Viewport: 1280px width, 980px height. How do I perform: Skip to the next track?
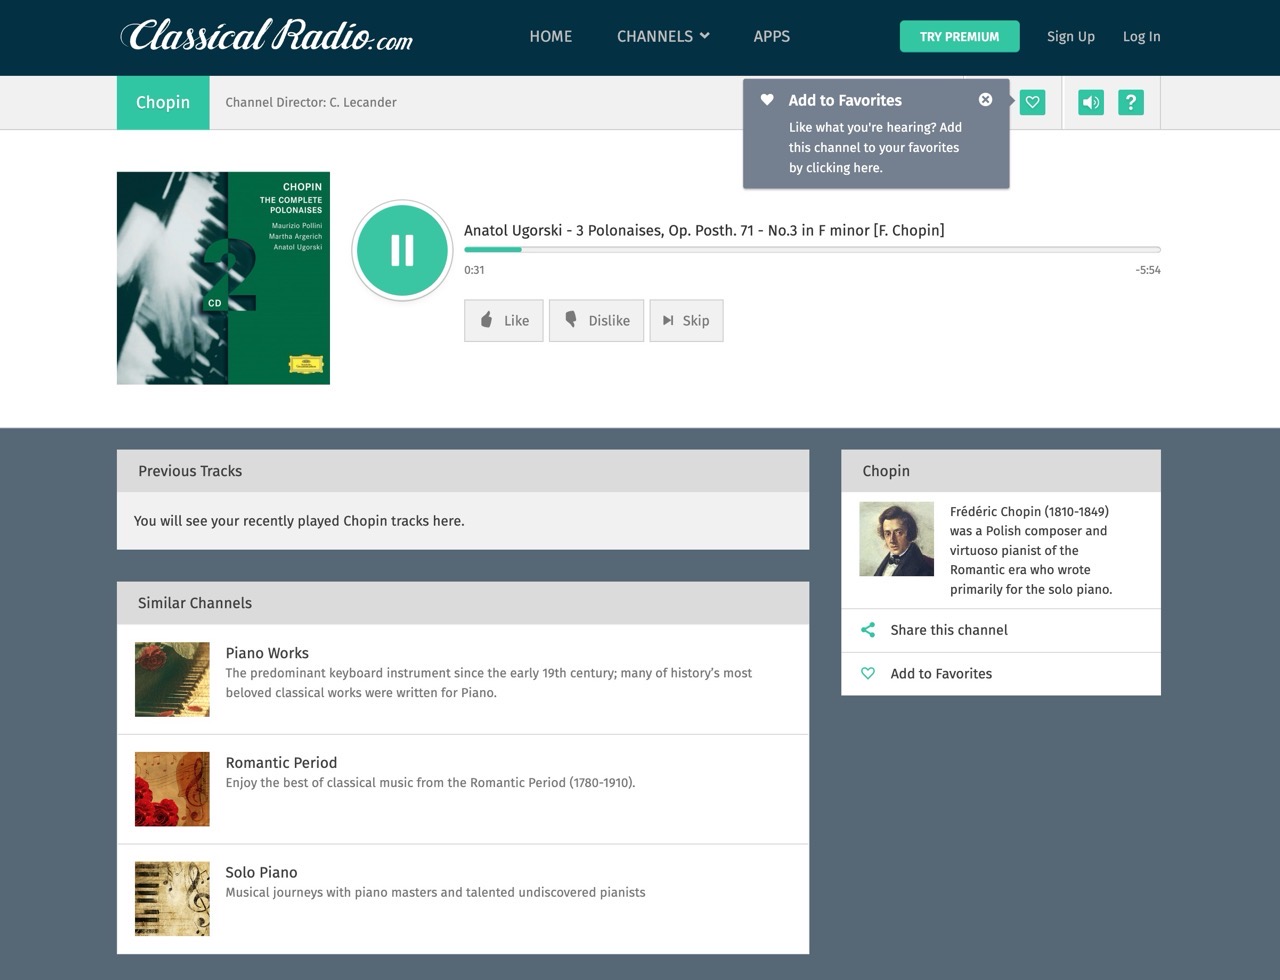[x=686, y=321]
